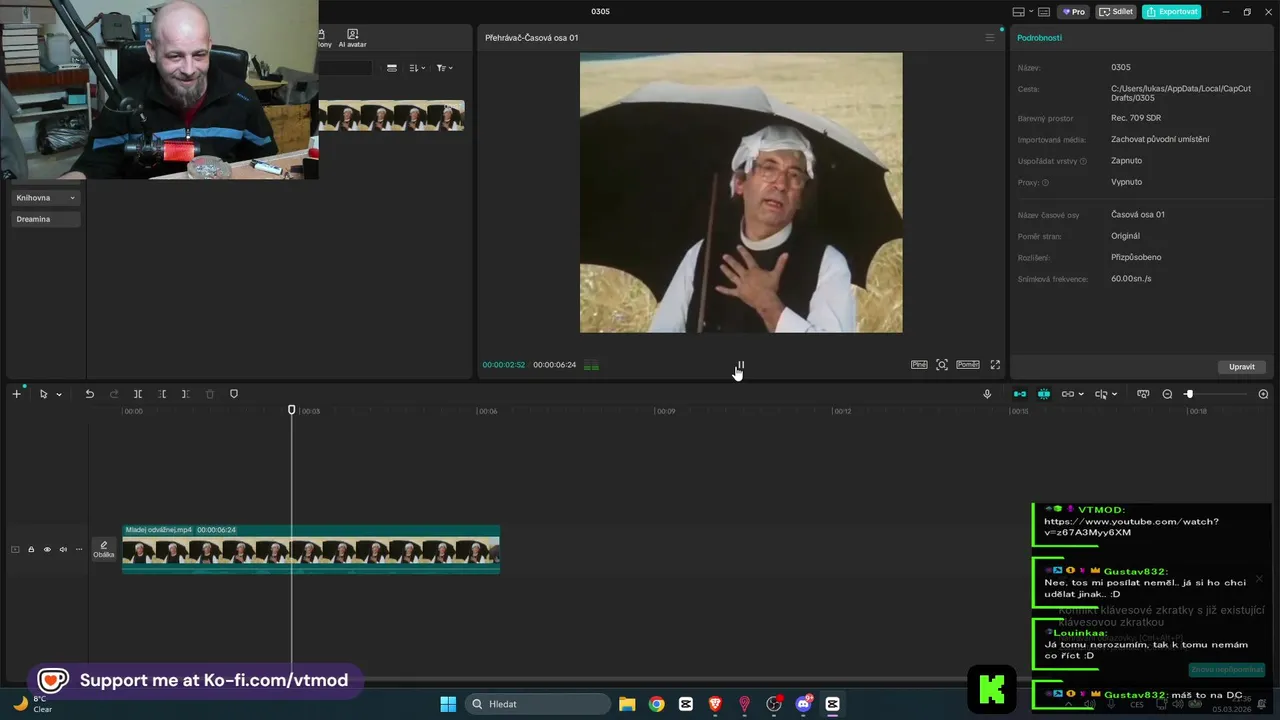1280x720 pixels.
Task: Zoom out the timeline with minus icon
Action: [x=1167, y=394]
